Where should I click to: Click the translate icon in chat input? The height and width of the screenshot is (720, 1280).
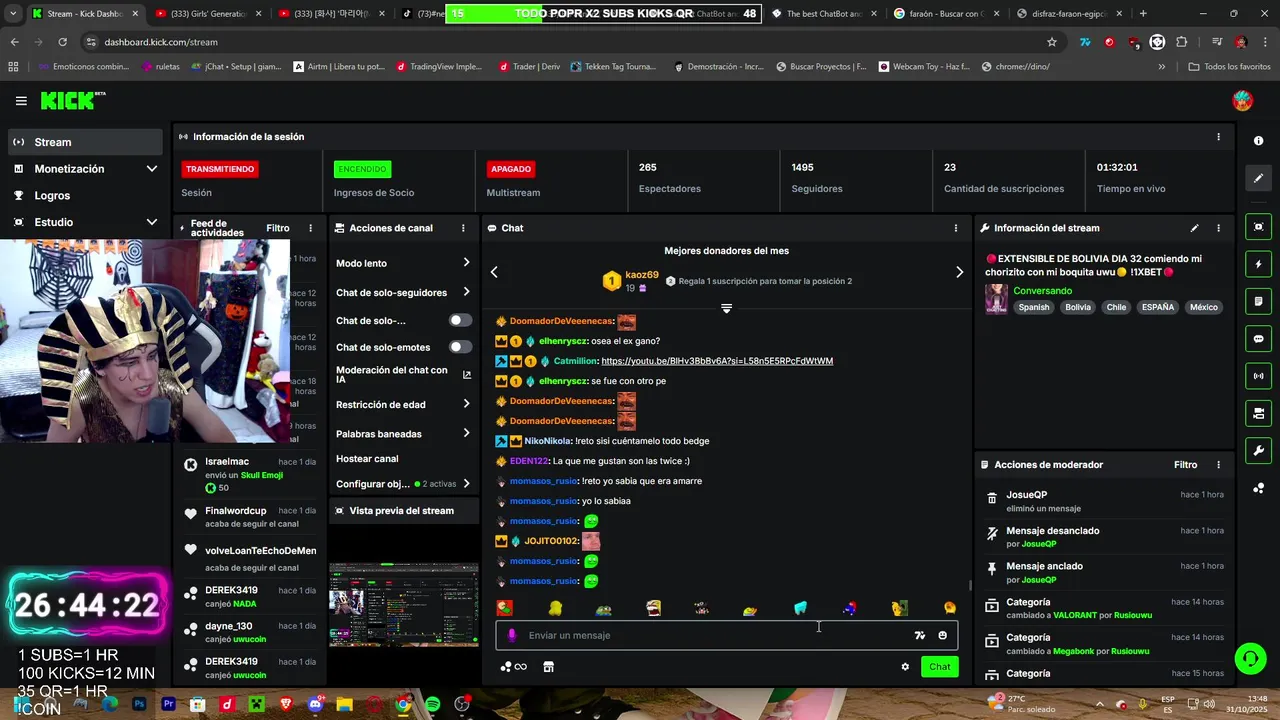pyautogui.click(x=920, y=635)
